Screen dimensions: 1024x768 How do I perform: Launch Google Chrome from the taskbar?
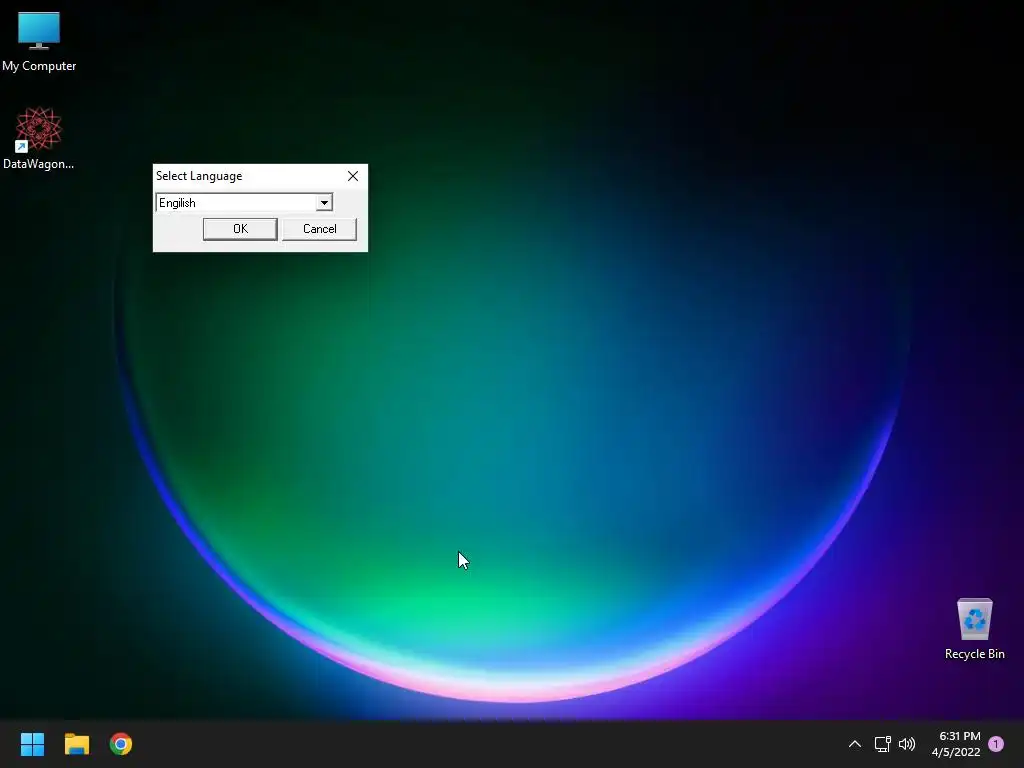tap(121, 744)
